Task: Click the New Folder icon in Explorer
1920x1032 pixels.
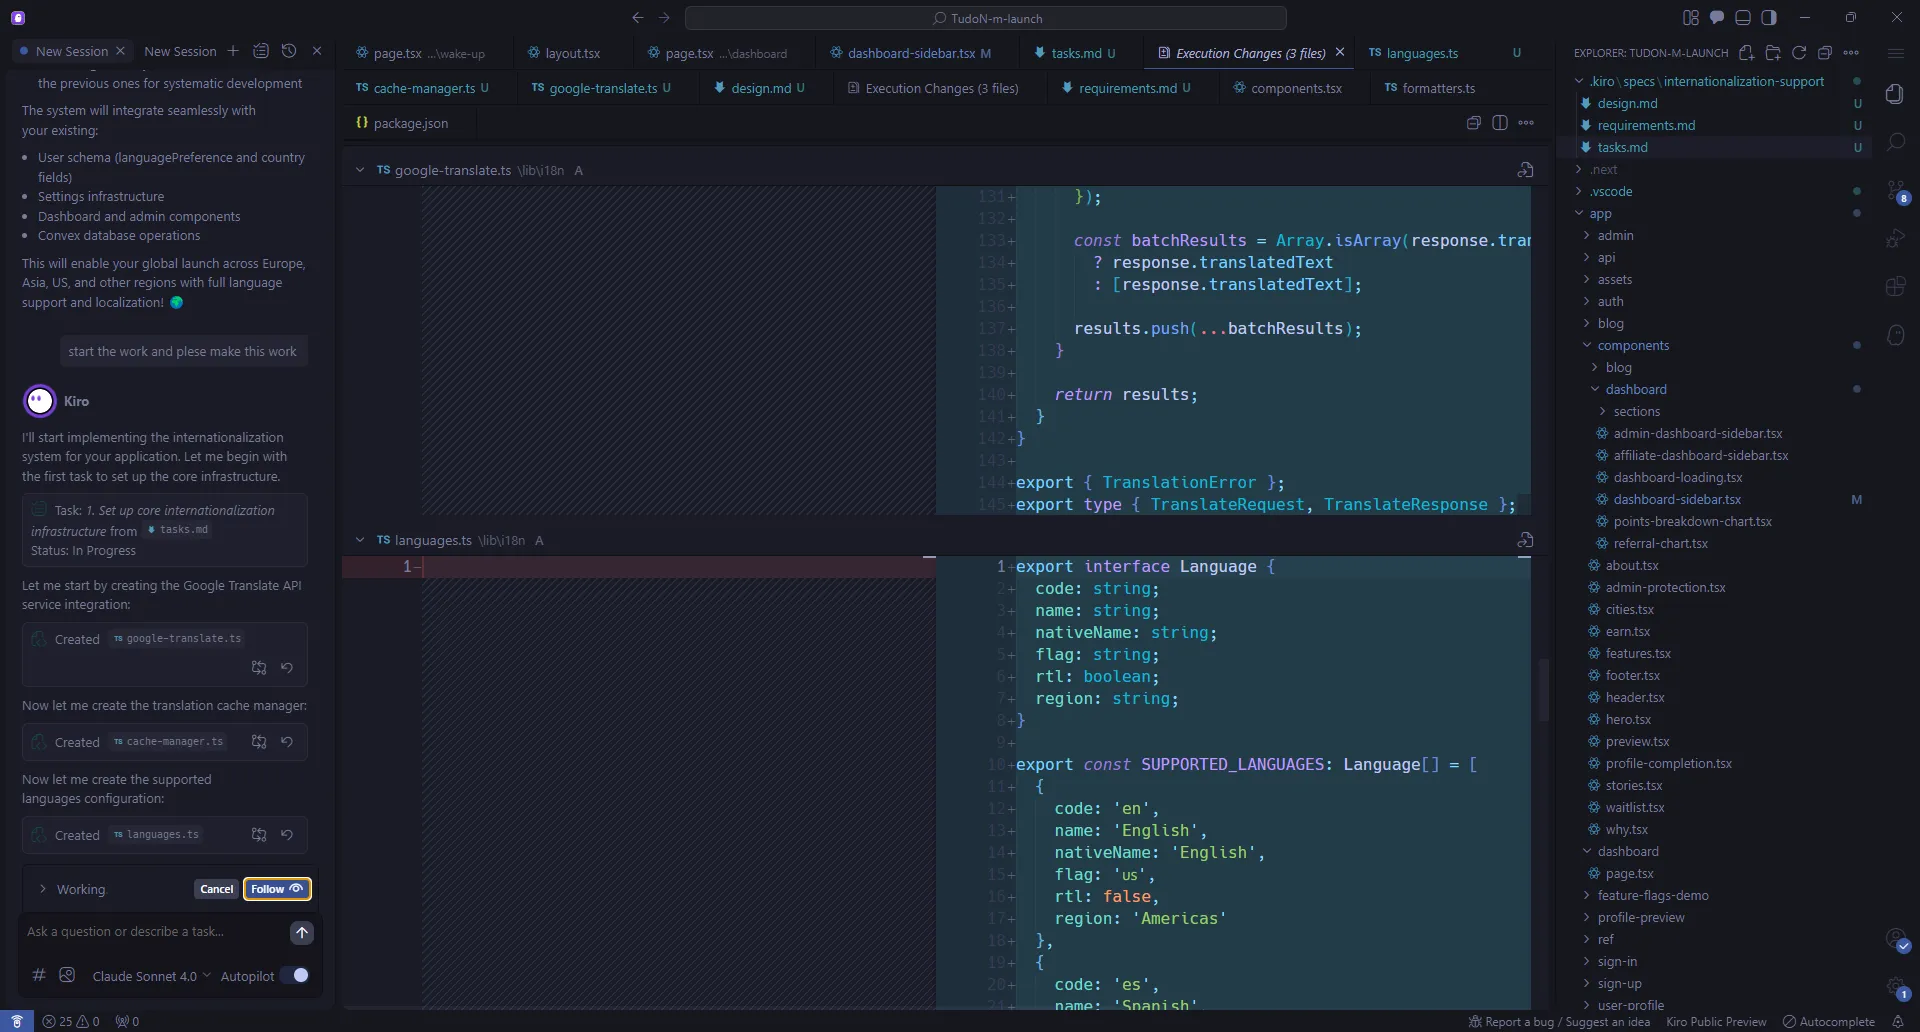Action: (x=1773, y=53)
